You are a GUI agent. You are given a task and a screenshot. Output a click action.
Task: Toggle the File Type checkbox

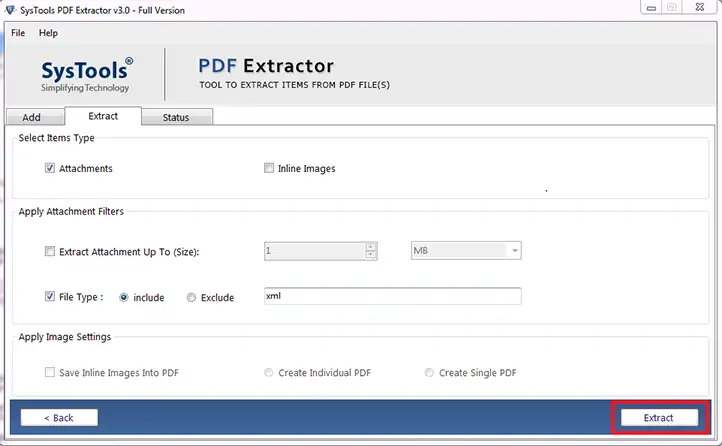tap(50, 296)
